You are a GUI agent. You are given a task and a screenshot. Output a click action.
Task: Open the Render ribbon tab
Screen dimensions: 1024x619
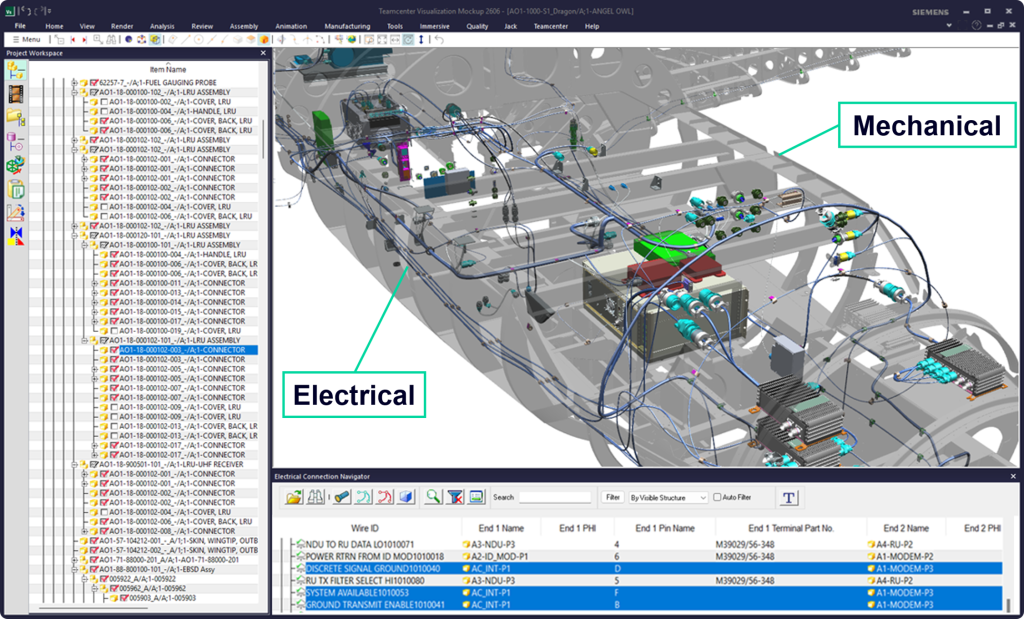click(122, 26)
